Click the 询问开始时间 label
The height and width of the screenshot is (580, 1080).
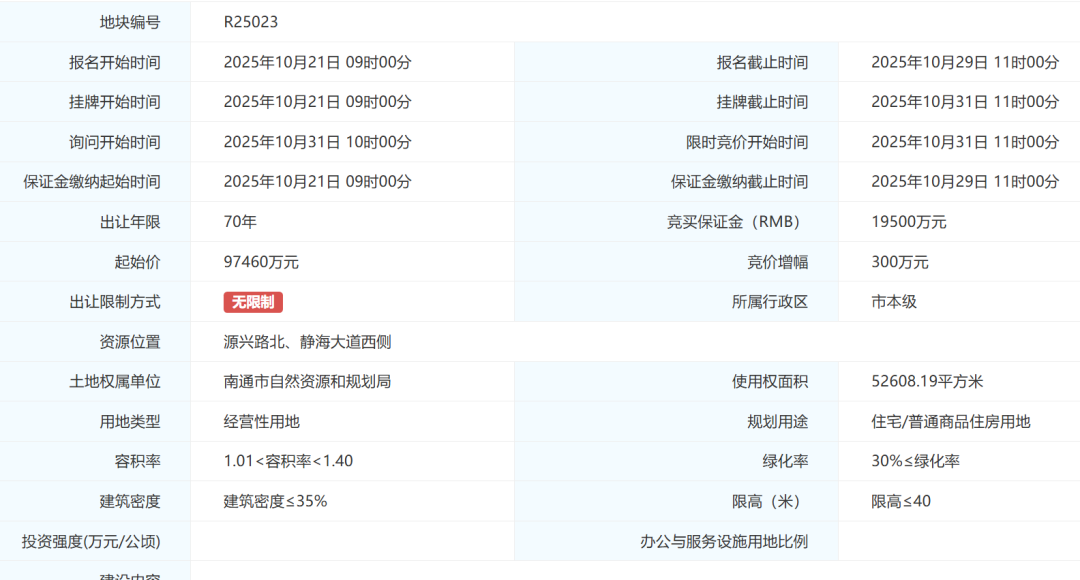coord(114,142)
